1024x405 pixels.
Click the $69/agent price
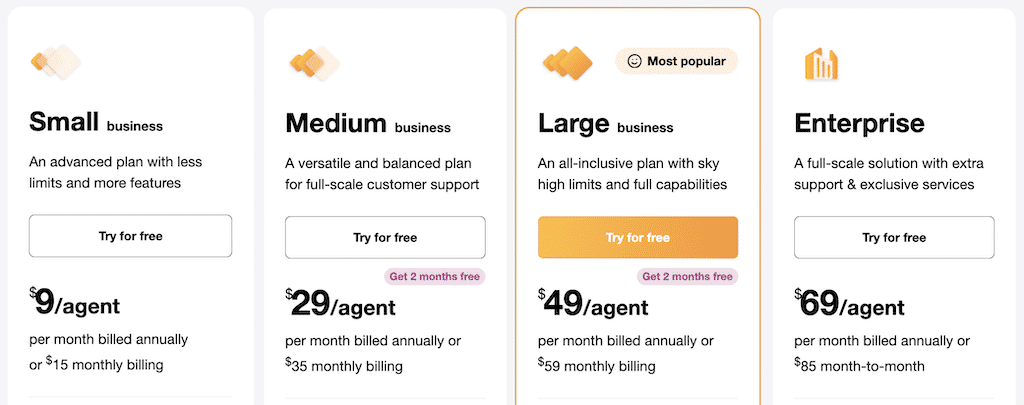849,305
